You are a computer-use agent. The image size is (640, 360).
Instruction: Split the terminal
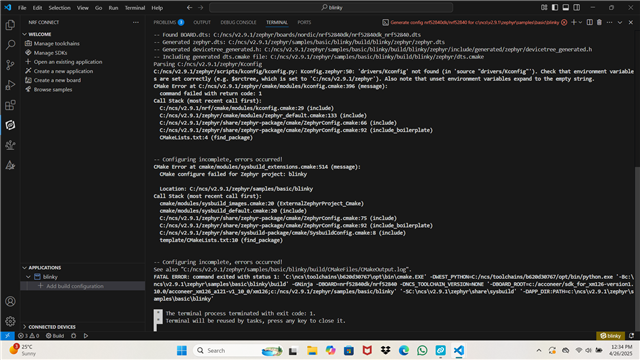(589, 22)
